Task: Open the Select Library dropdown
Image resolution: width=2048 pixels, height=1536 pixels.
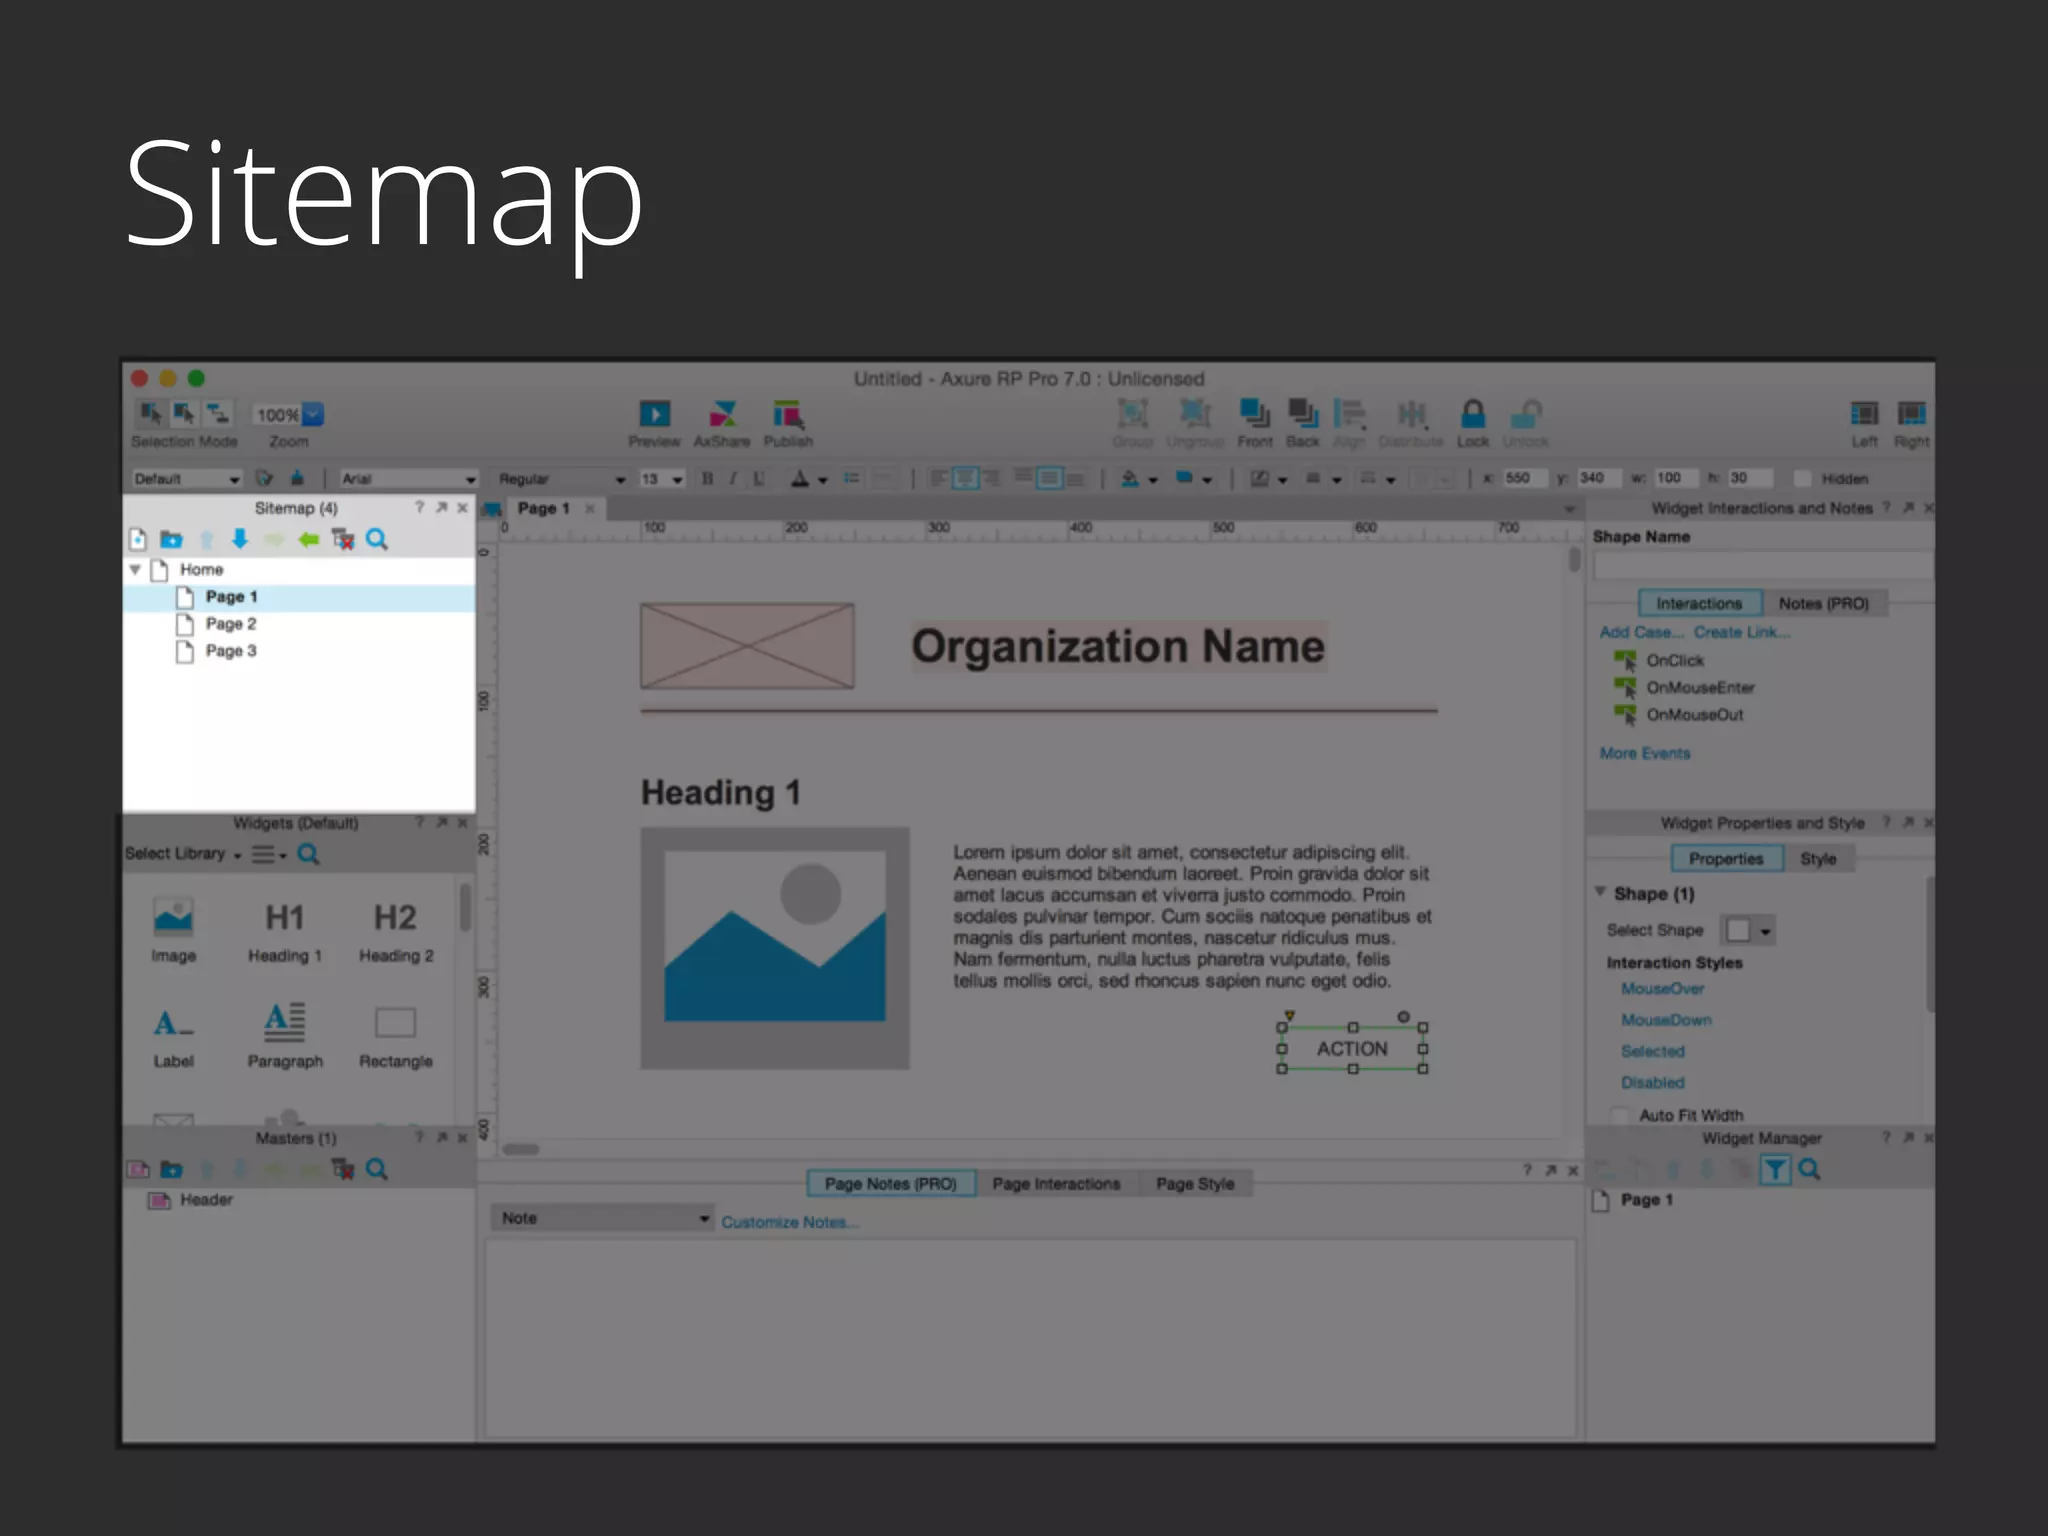Action: coord(184,854)
